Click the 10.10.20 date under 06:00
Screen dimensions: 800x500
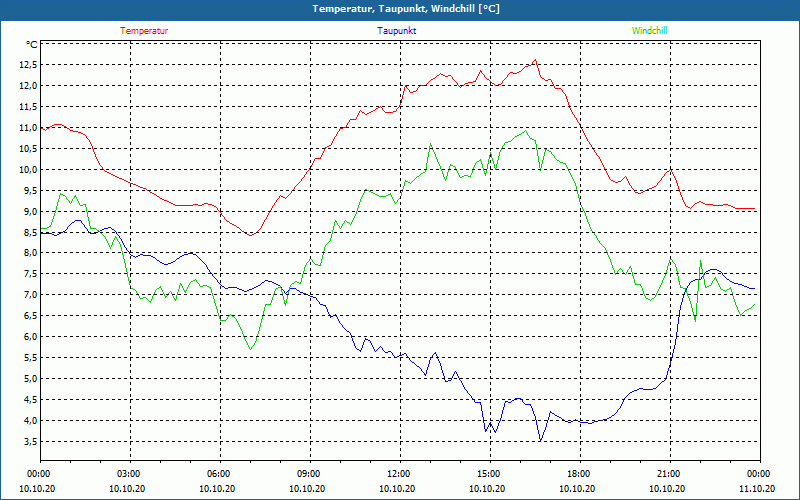[217, 488]
